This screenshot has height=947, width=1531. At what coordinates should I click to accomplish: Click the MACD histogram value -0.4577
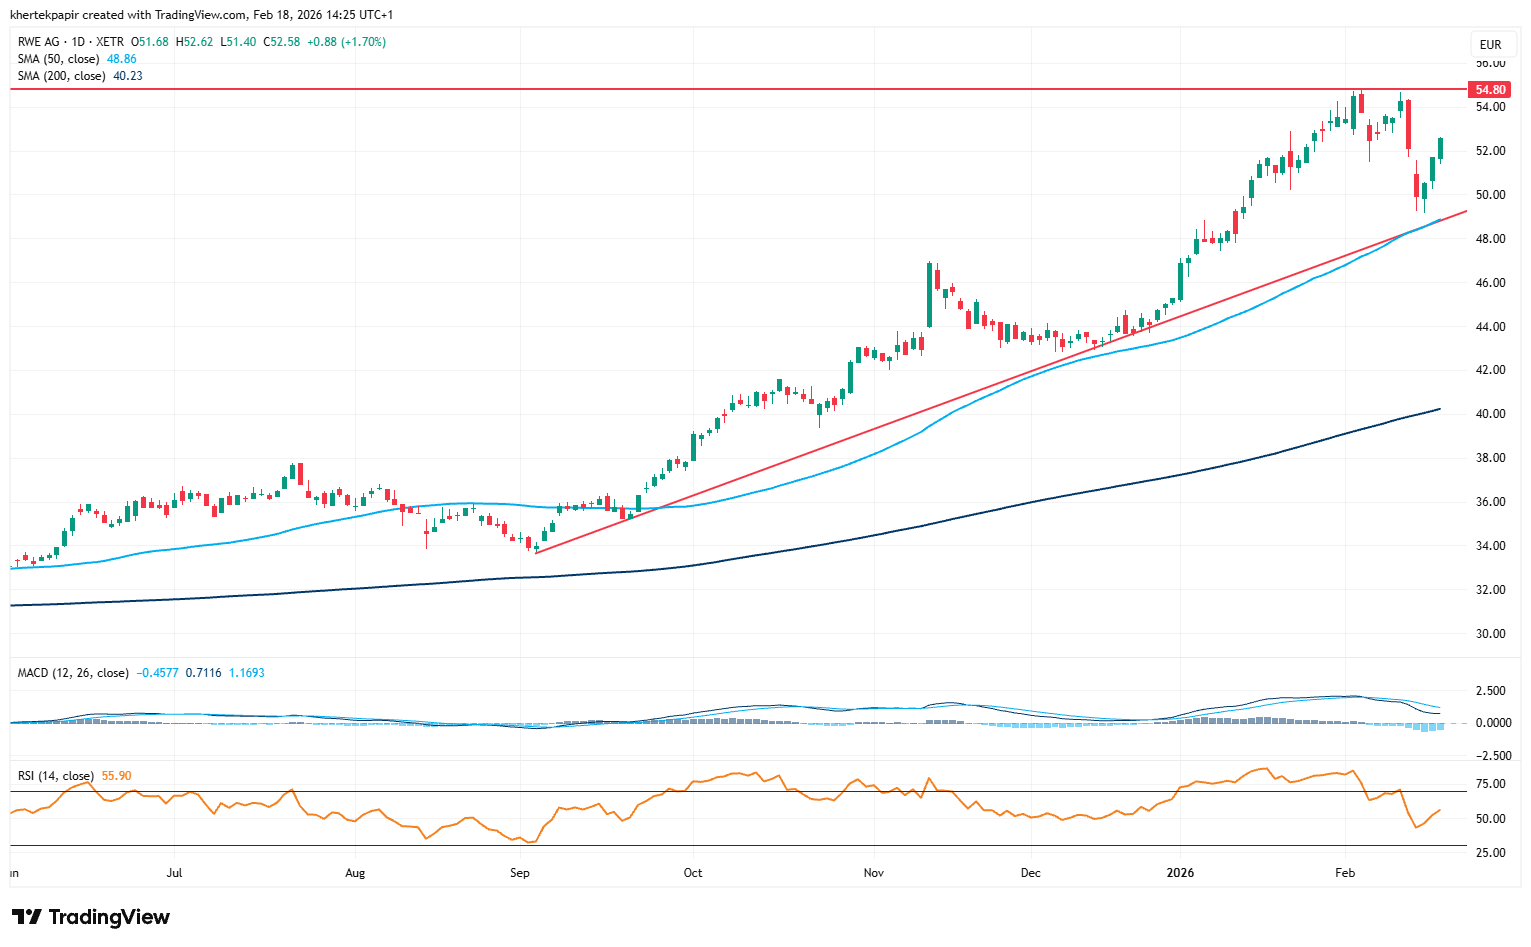(x=158, y=673)
